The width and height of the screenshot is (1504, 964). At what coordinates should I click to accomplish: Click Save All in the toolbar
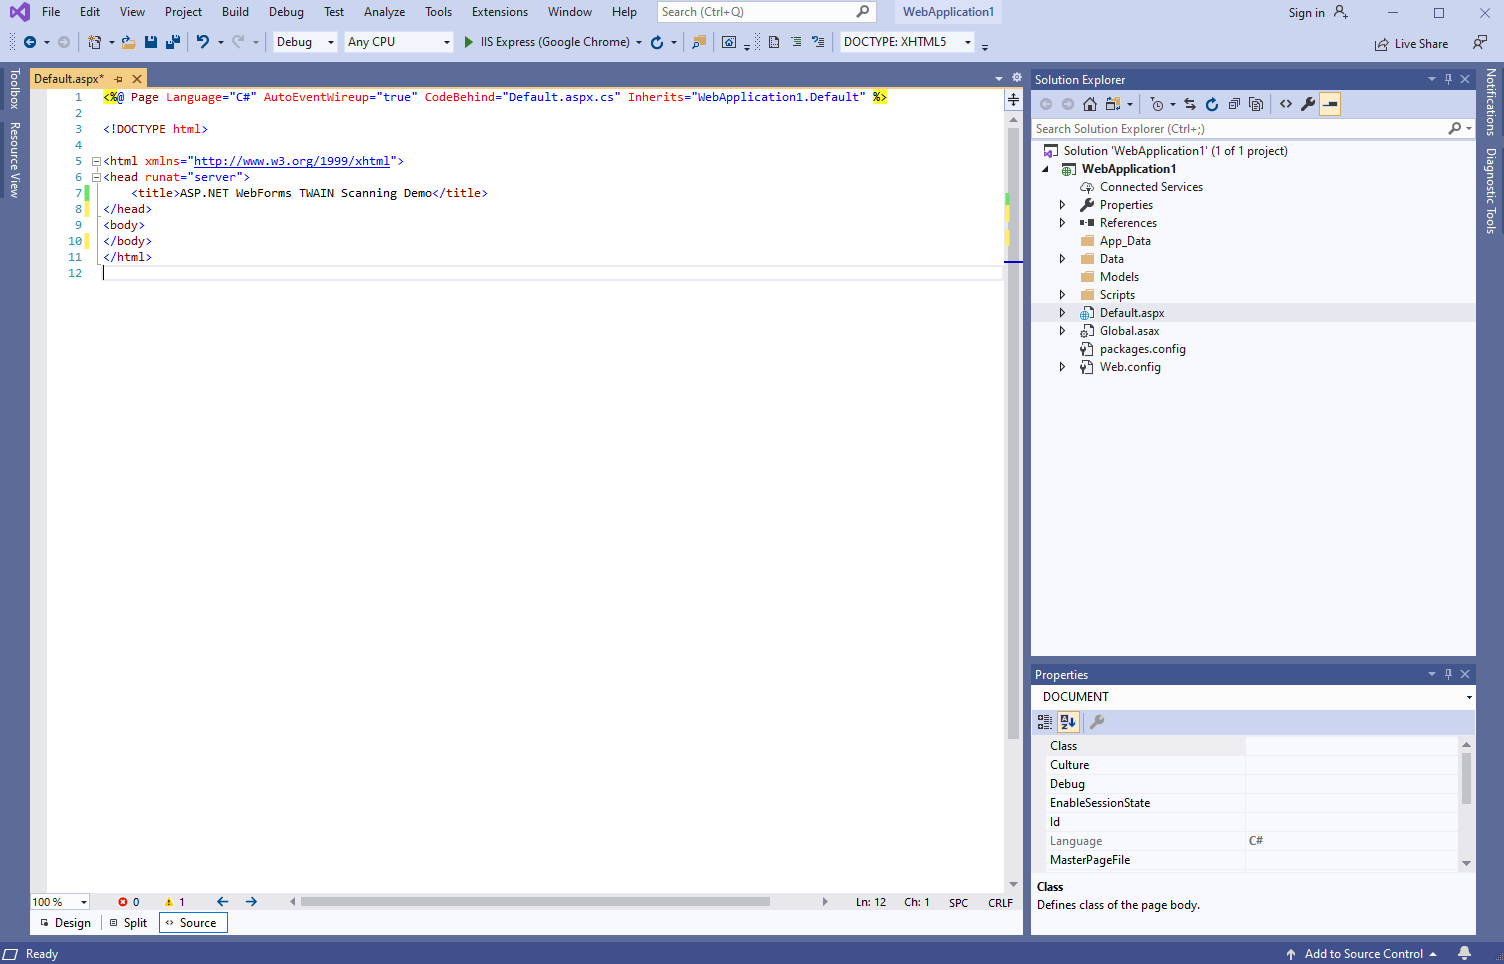pos(172,42)
